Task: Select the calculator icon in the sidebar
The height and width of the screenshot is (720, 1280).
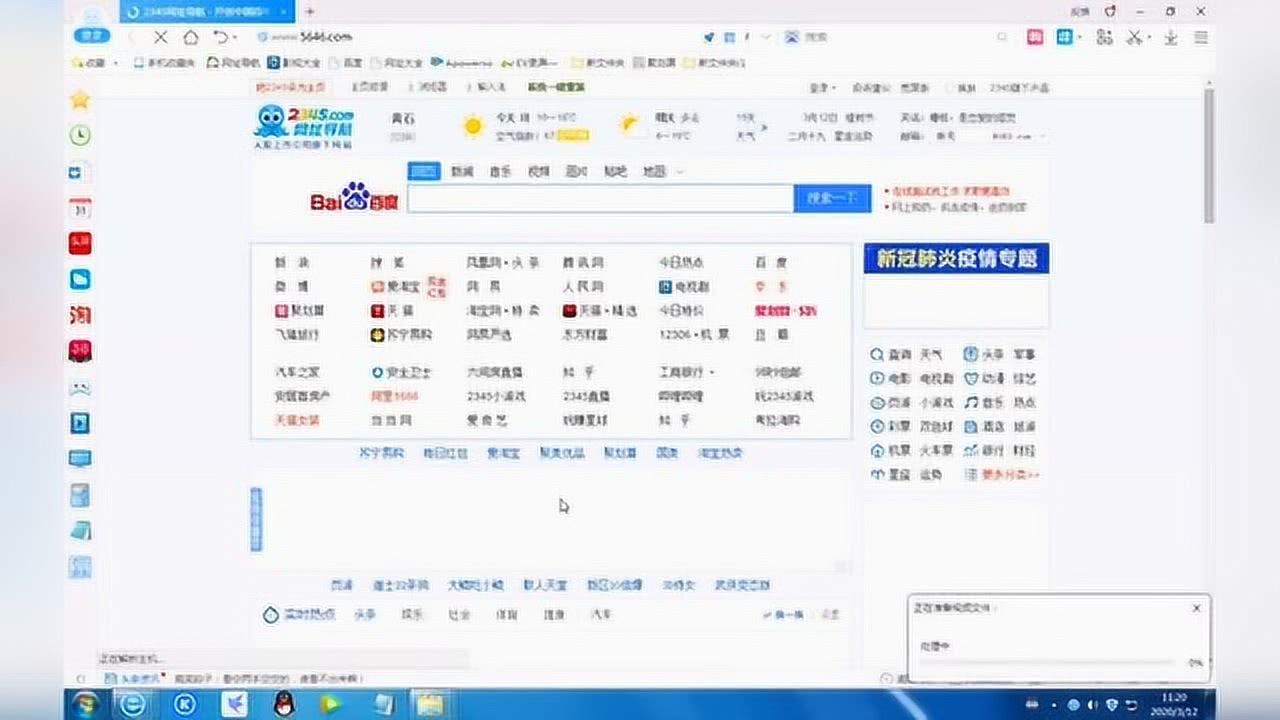Action: coord(80,495)
